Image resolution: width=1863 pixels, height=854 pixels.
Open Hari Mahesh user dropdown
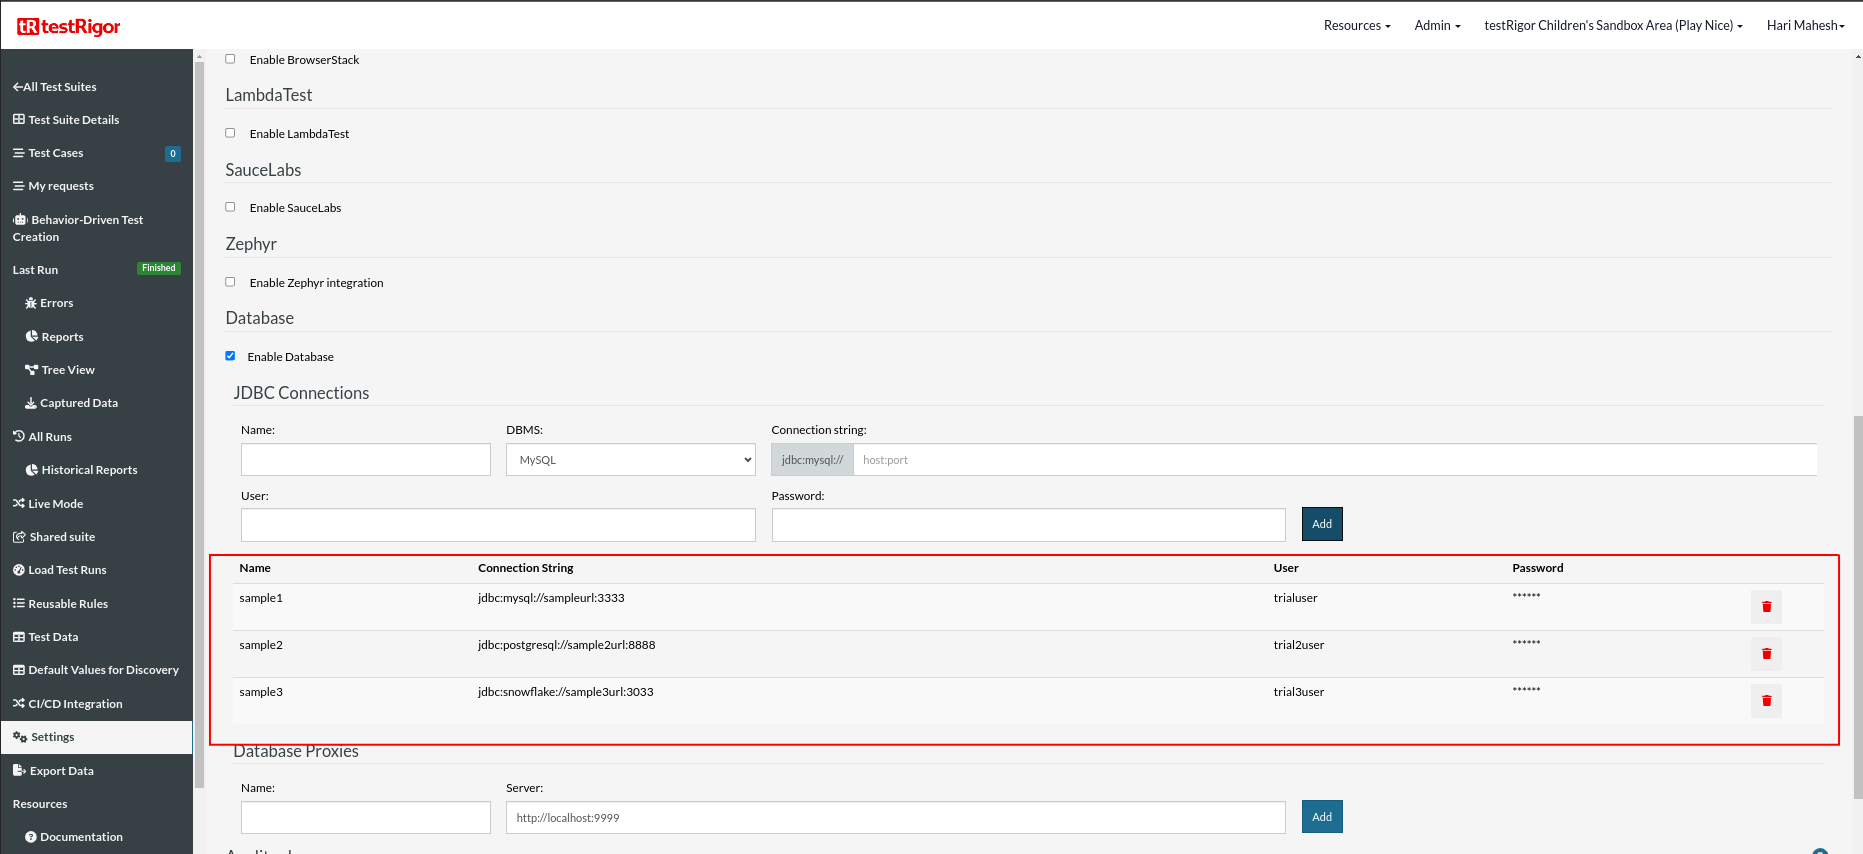tap(1804, 26)
